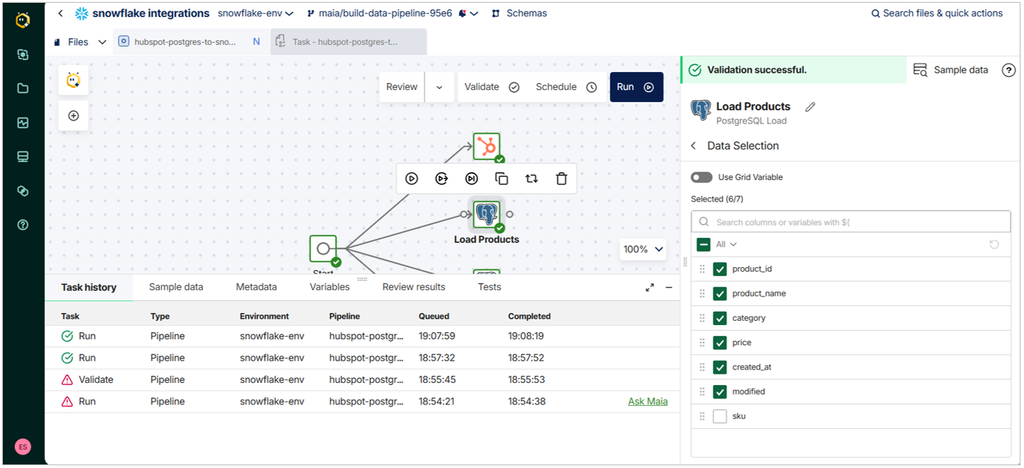Toggle the Use Grid Variable switch
Image resolution: width=1024 pixels, height=468 pixels.
tap(701, 178)
